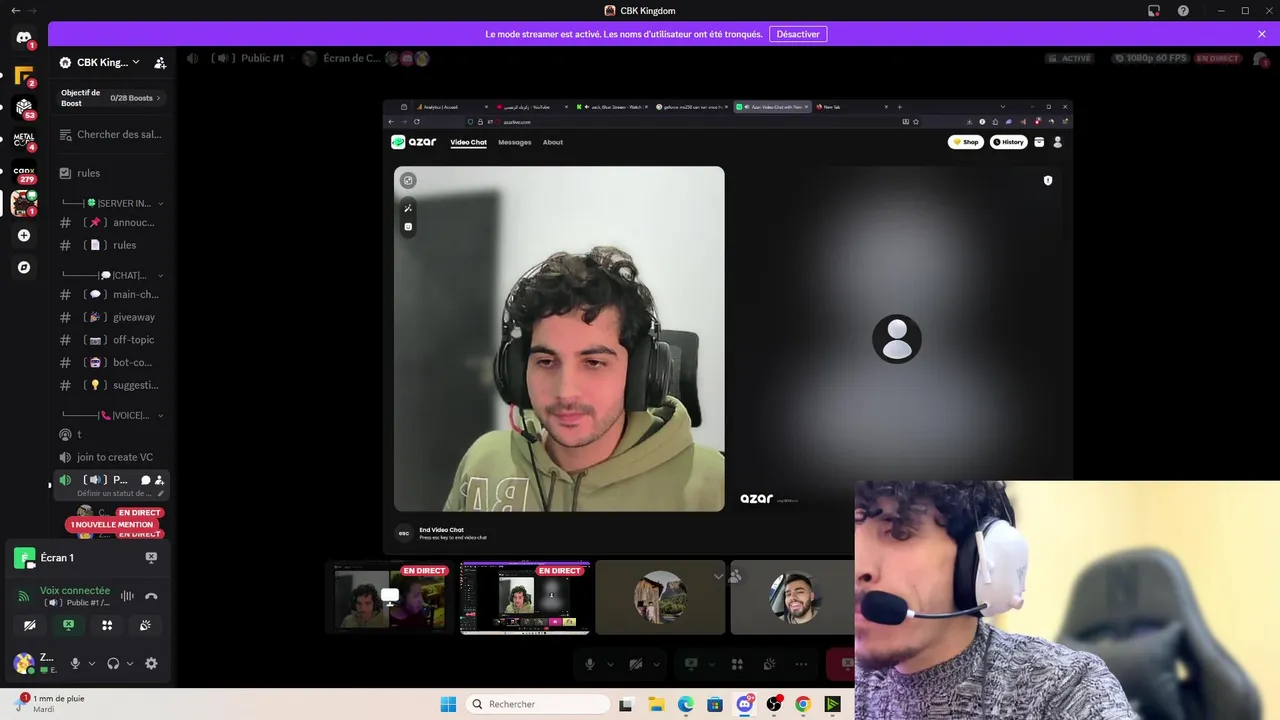Open mic options arrow in call bar
This screenshot has height=720, width=1280.
tap(610, 664)
